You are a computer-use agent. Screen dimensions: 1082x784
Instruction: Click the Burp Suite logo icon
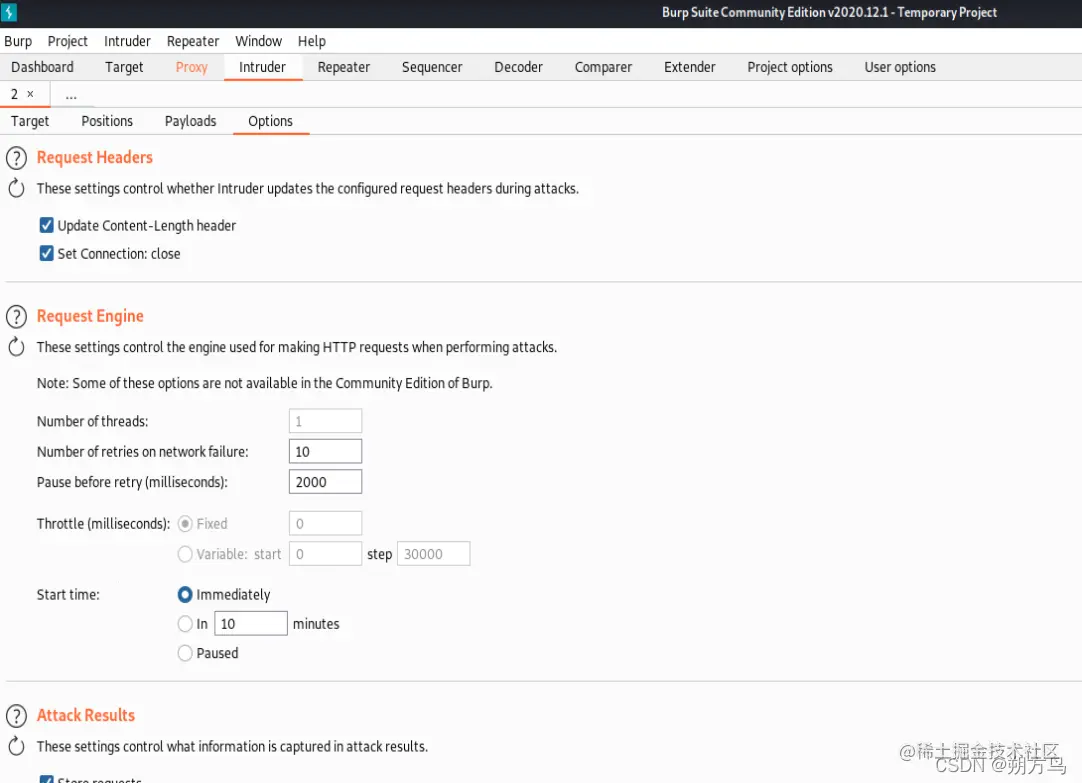coord(9,12)
